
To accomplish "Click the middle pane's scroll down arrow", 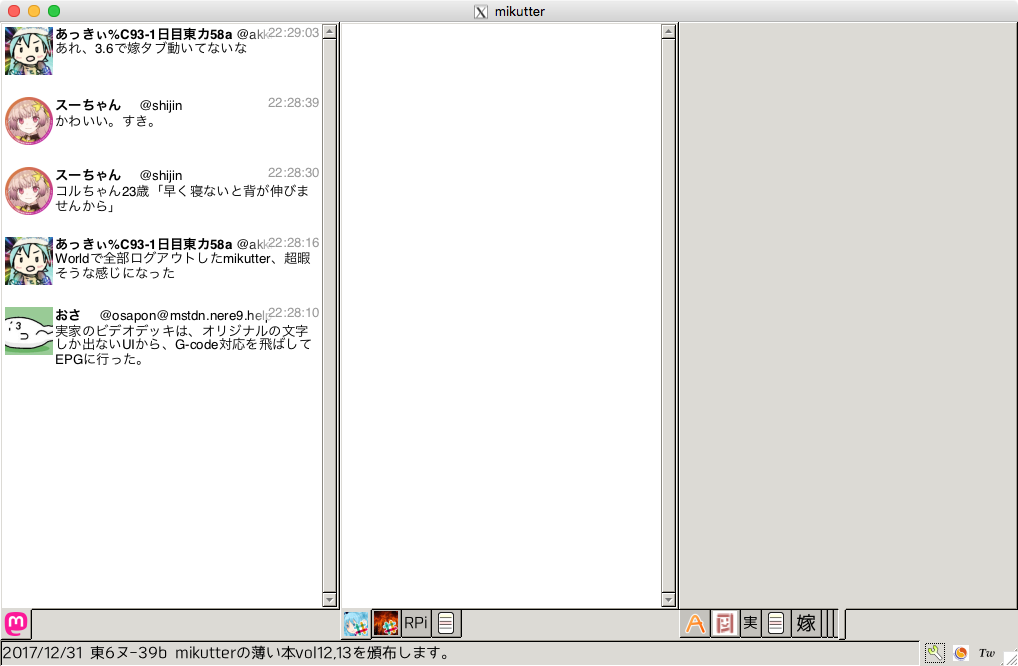I will coord(669,600).
